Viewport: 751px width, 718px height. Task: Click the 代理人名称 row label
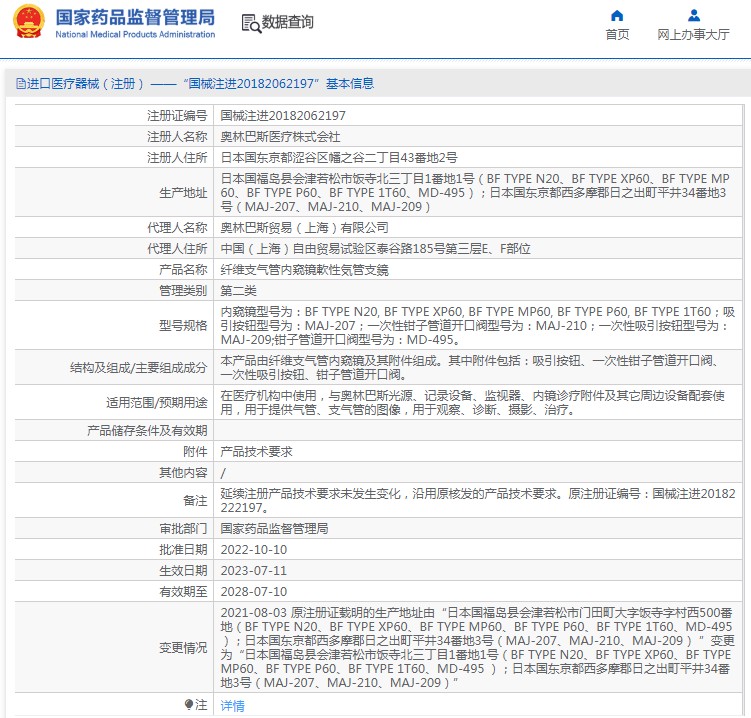tap(177, 228)
